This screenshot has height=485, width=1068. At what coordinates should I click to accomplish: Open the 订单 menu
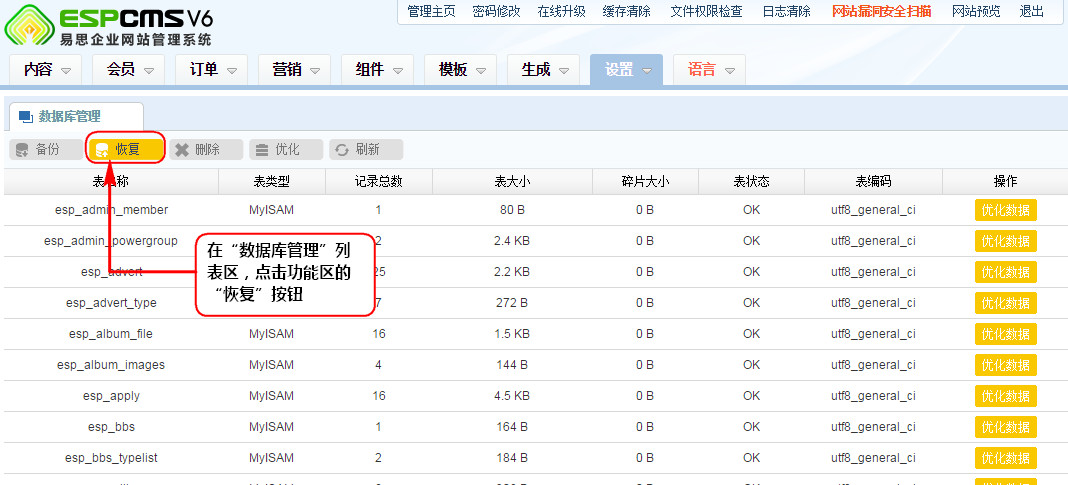212,69
